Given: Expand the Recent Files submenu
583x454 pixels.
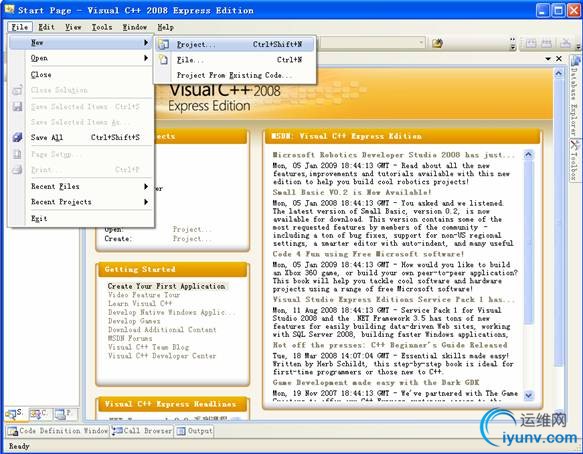Looking at the screenshot, I should (146, 186).
